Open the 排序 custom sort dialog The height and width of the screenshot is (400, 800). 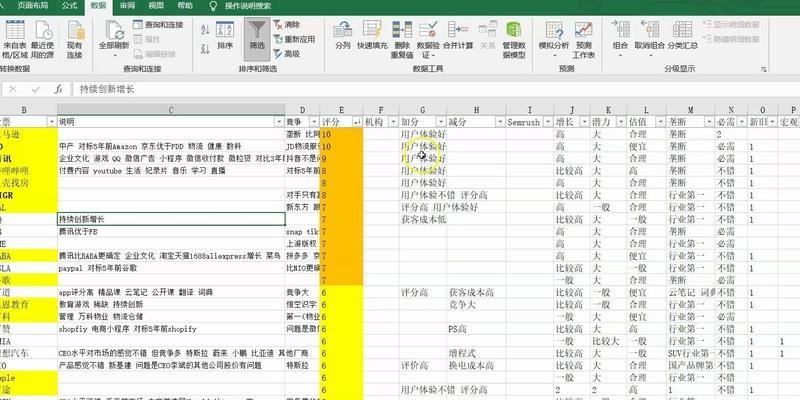click(x=225, y=36)
